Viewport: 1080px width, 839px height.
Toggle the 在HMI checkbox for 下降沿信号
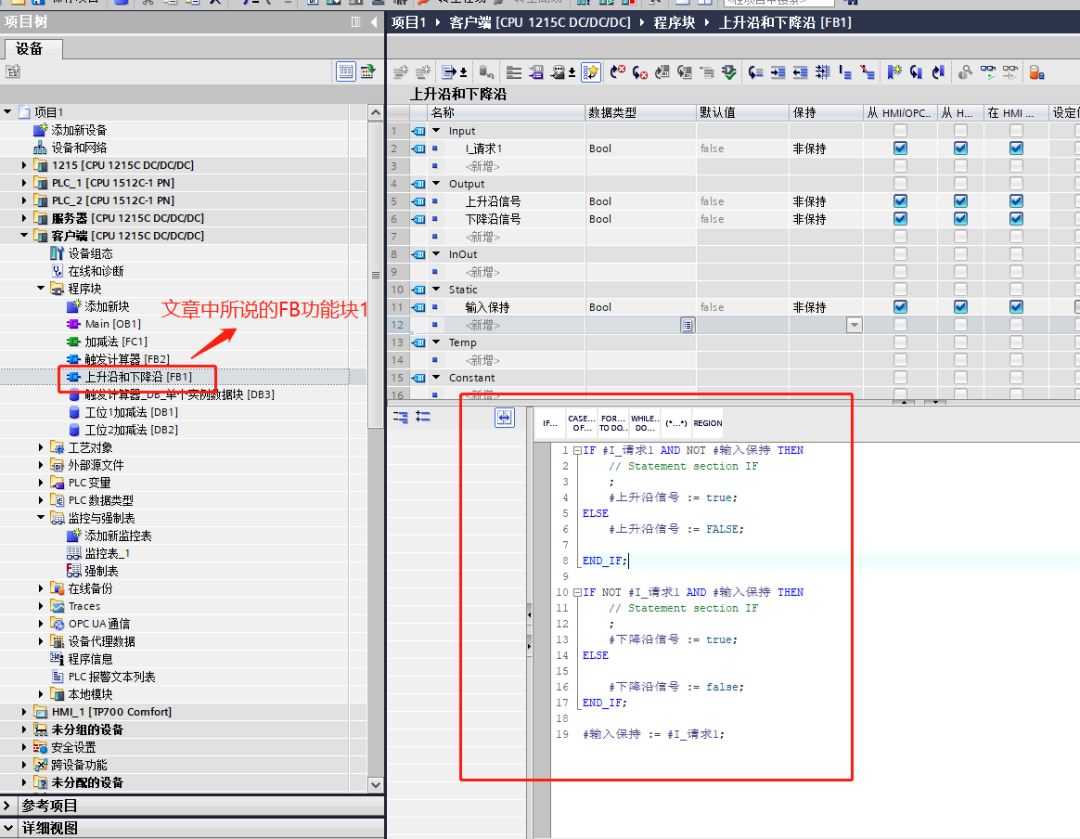pos(1016,218)
